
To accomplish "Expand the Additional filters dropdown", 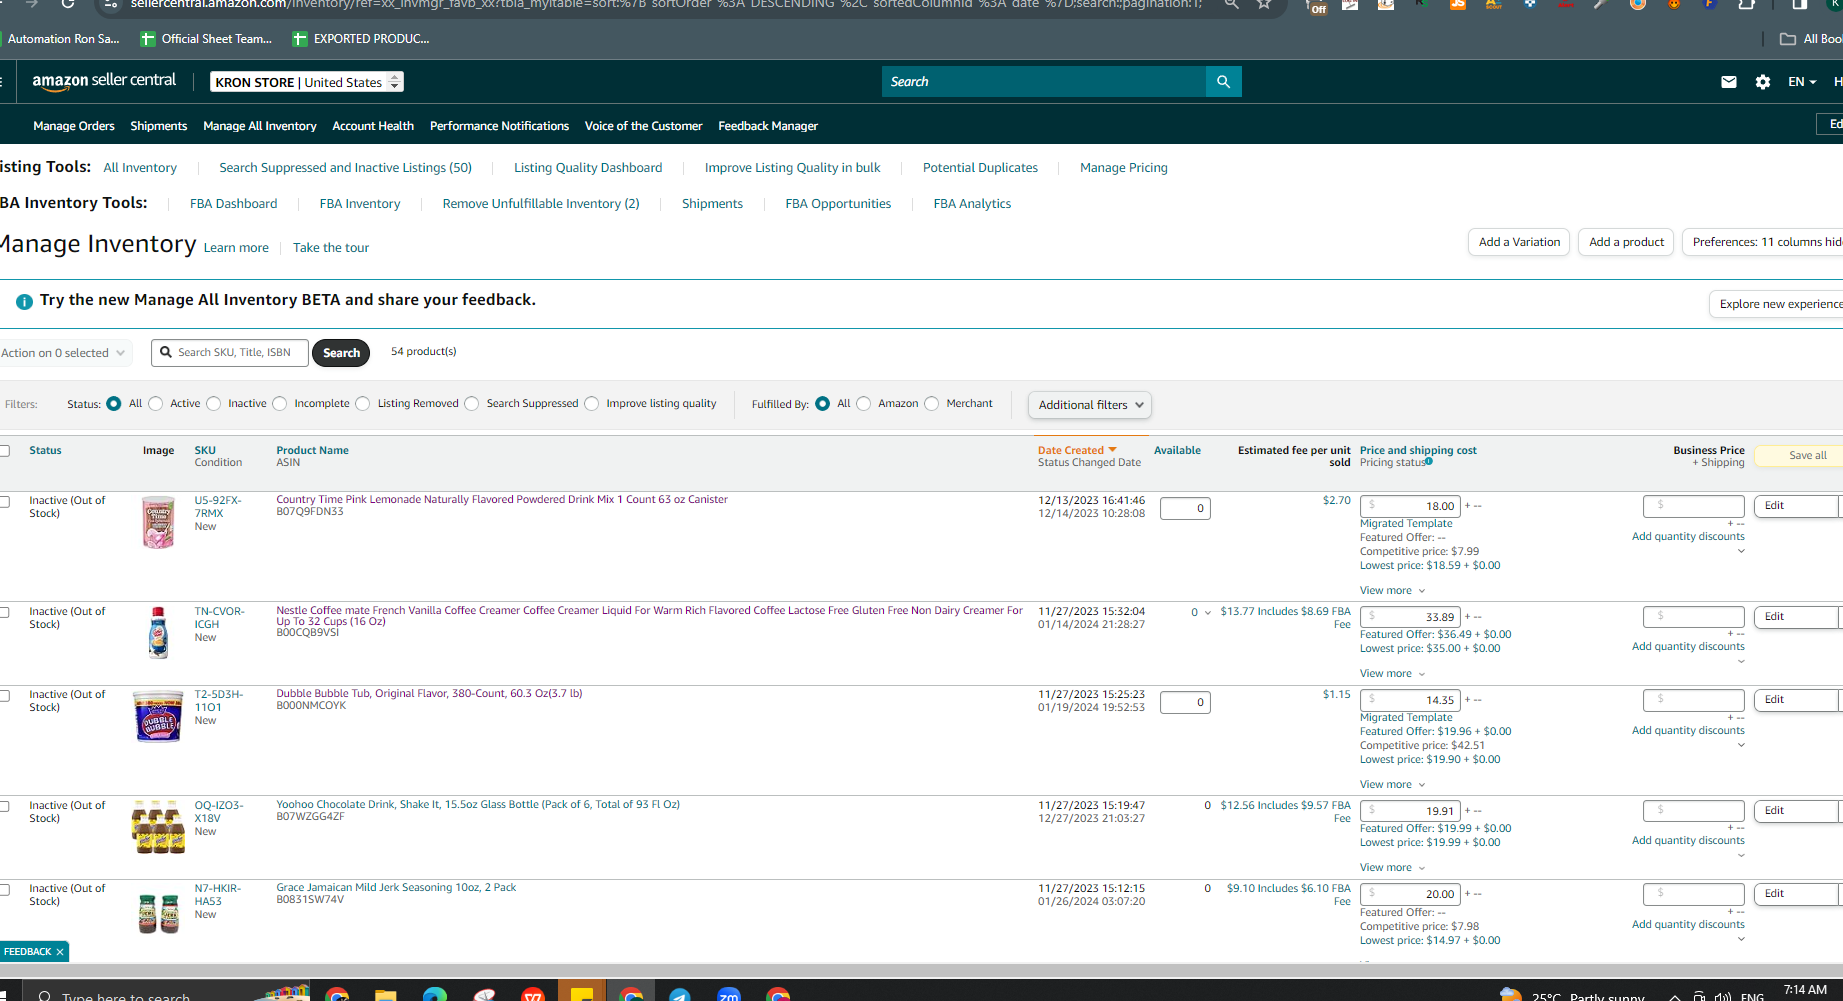I will (x=1090, y=405).
